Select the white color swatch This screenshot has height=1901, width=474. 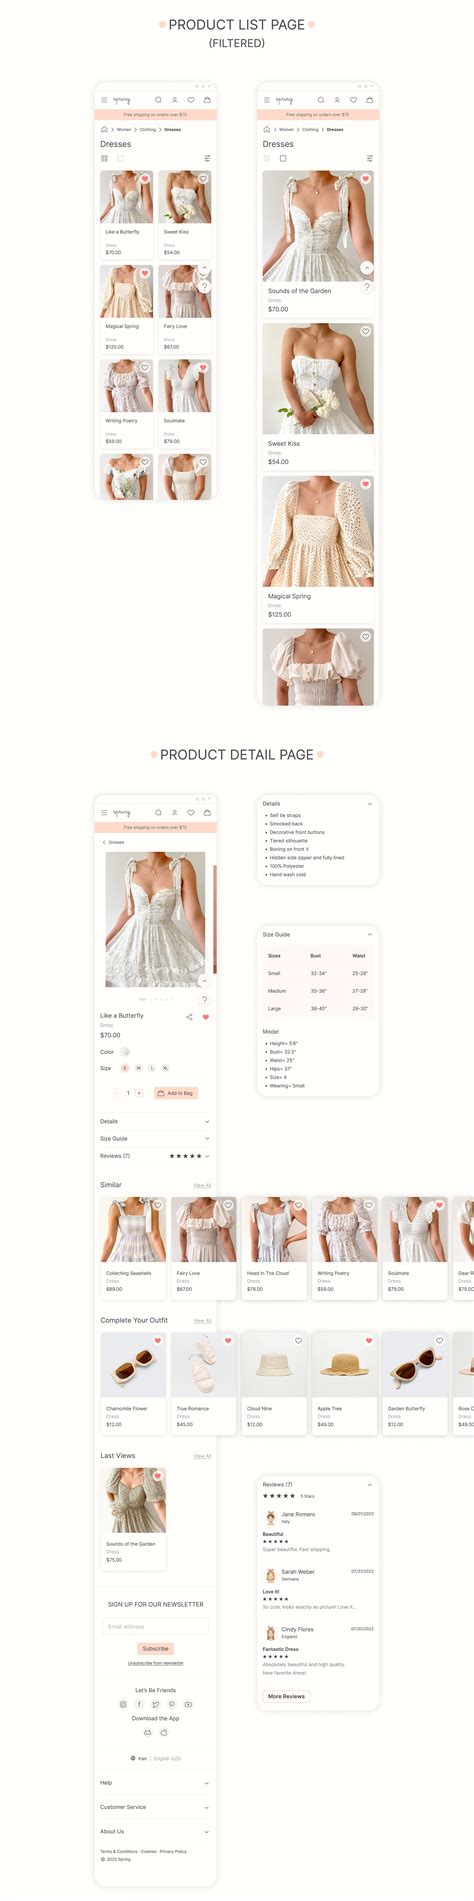coord(125,1052)
